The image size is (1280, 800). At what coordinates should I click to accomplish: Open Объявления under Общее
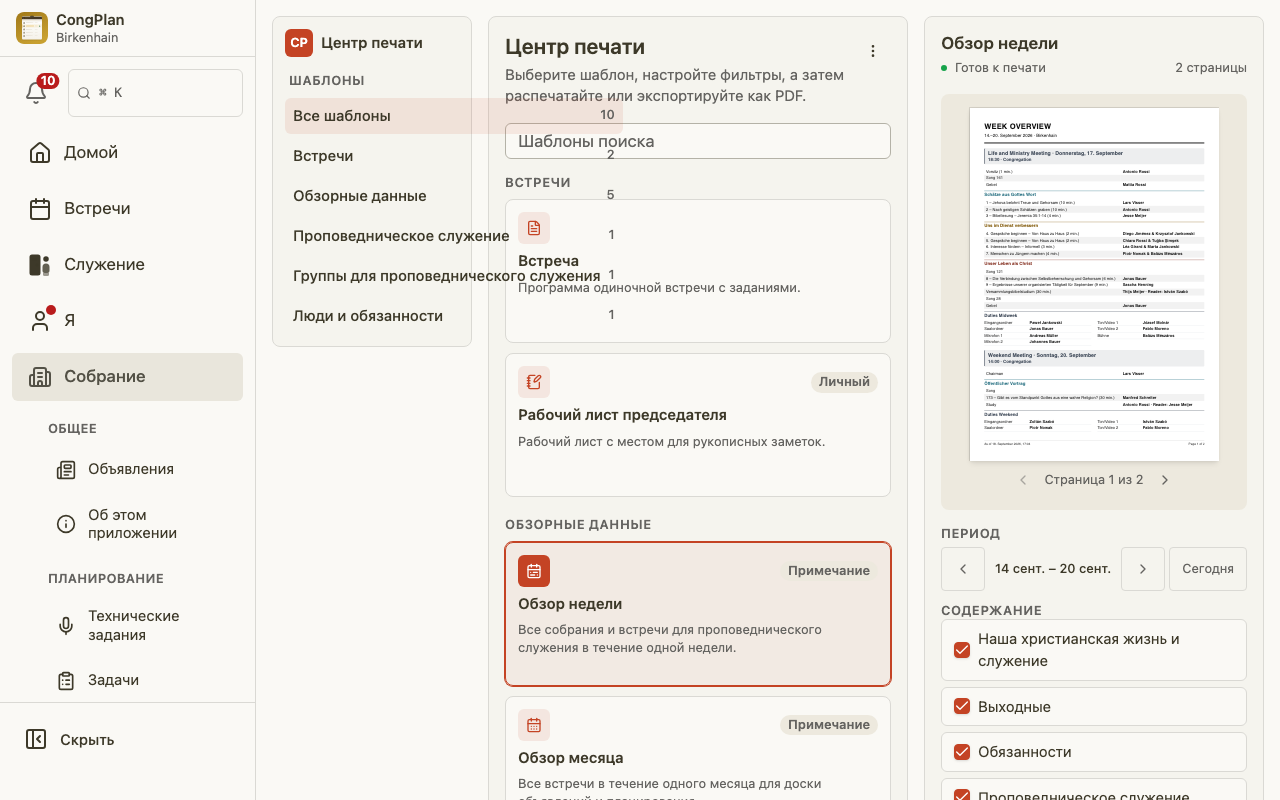point(143,469)
